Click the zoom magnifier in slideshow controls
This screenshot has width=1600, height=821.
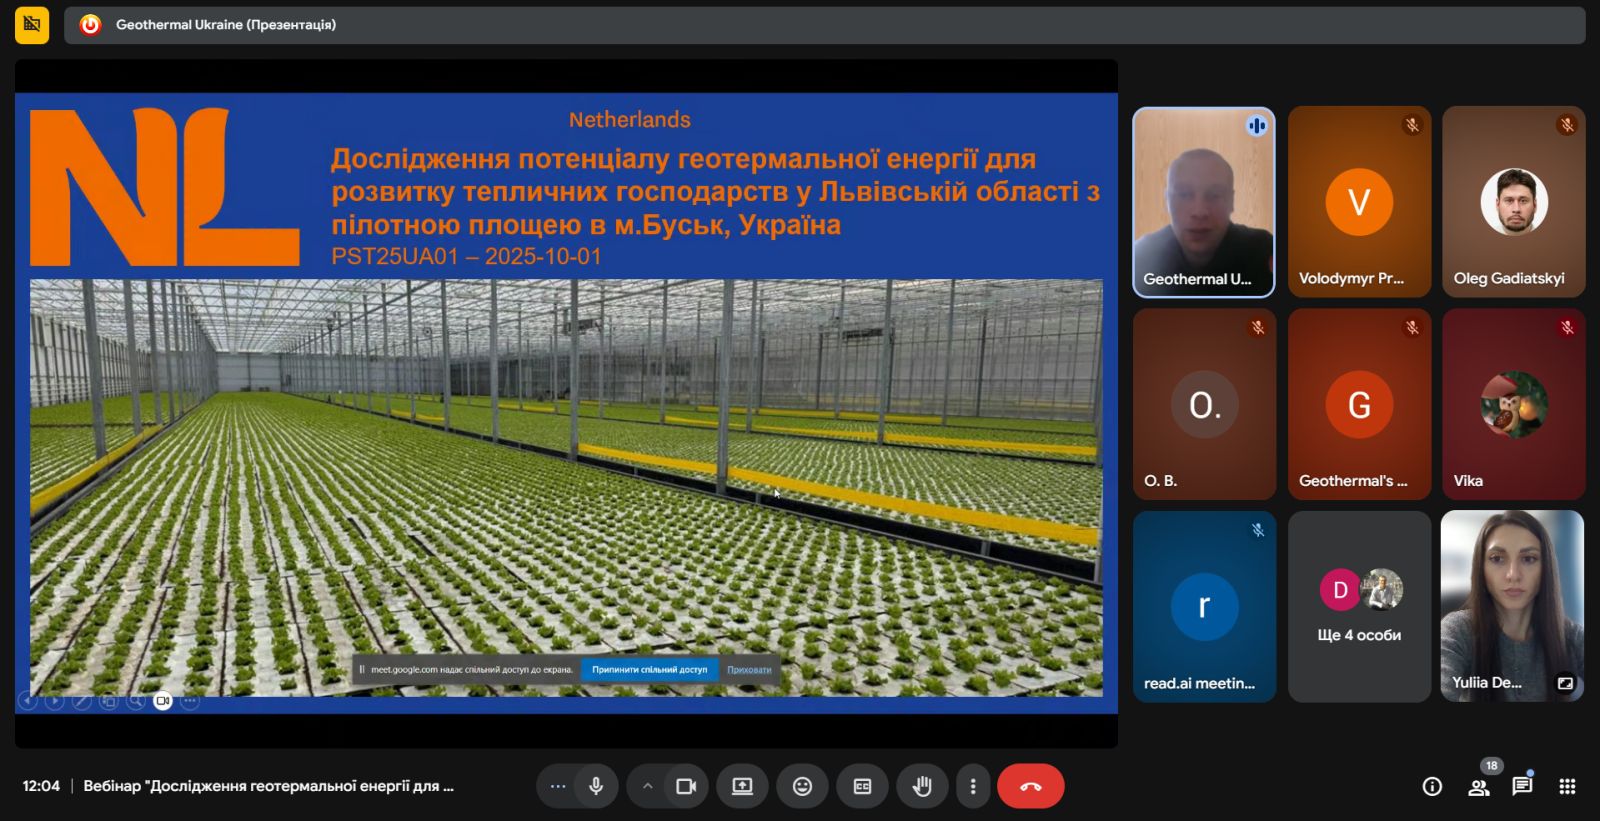(136, 701)
